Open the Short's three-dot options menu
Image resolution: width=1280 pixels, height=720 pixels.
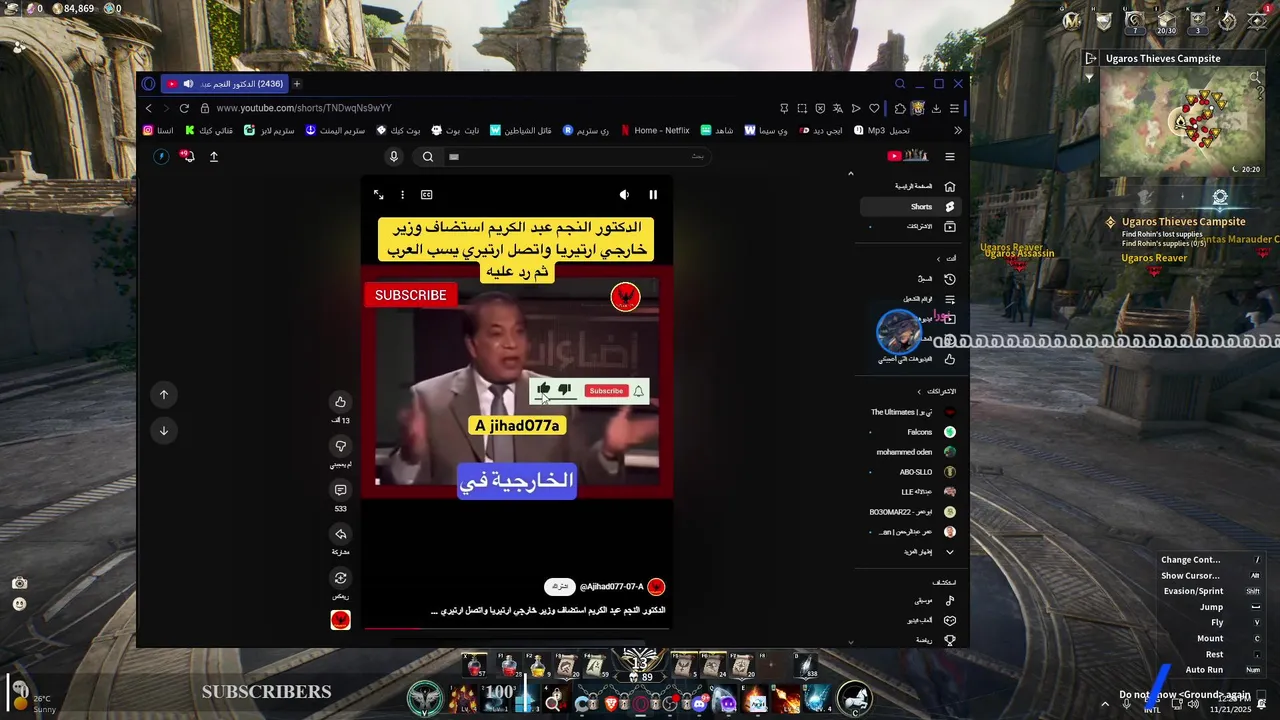402,195
